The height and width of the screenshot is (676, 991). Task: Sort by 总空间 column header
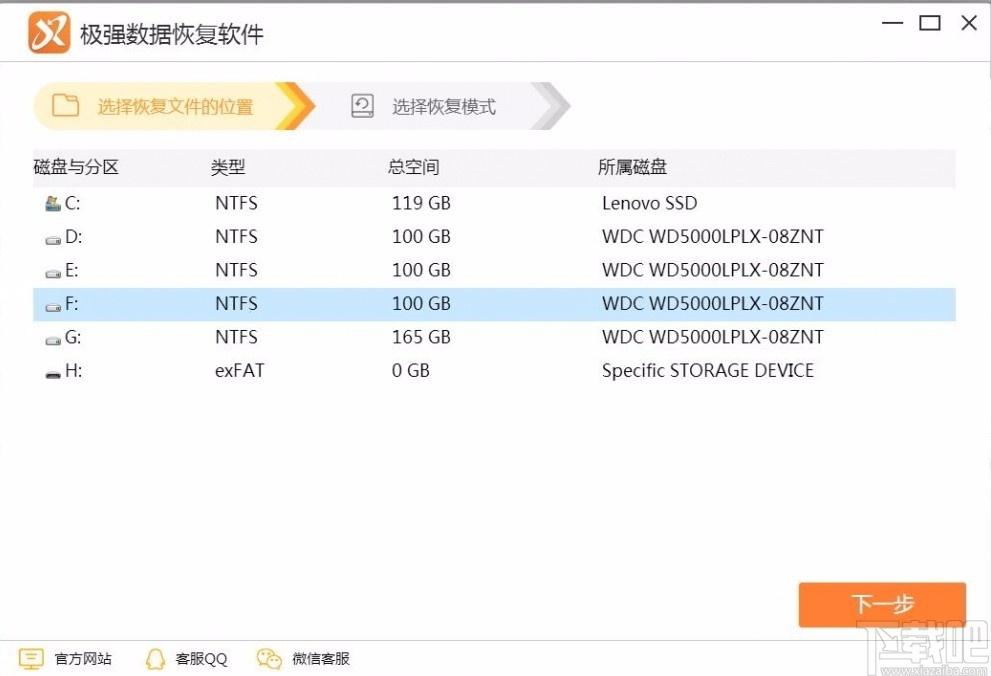[413, 167]
